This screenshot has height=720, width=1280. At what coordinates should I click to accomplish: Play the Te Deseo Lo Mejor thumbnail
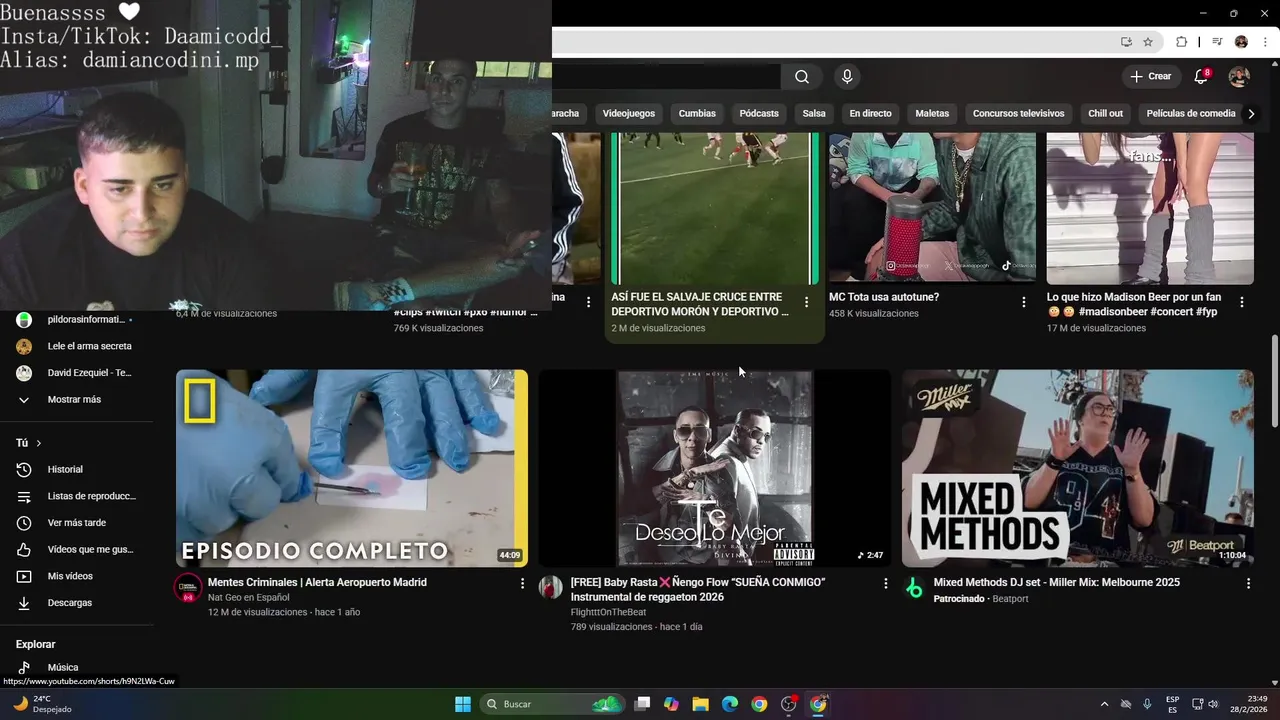715,468
